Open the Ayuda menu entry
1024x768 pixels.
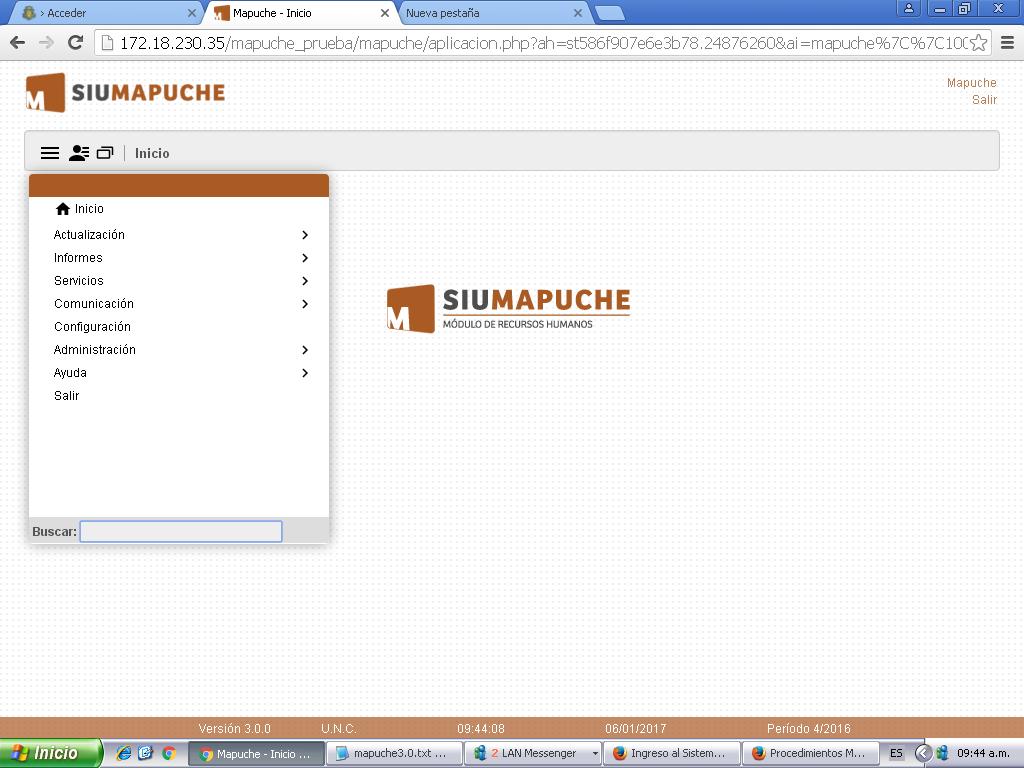click(70, 373)
